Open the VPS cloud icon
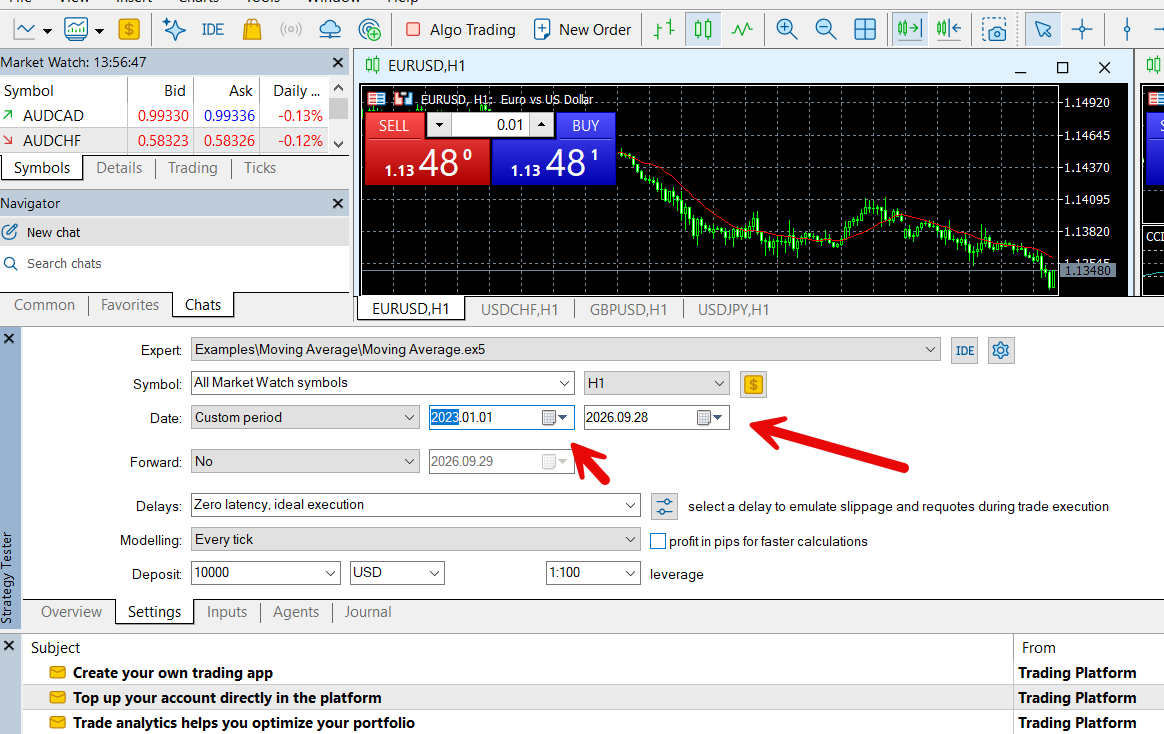 click(330, 30)
